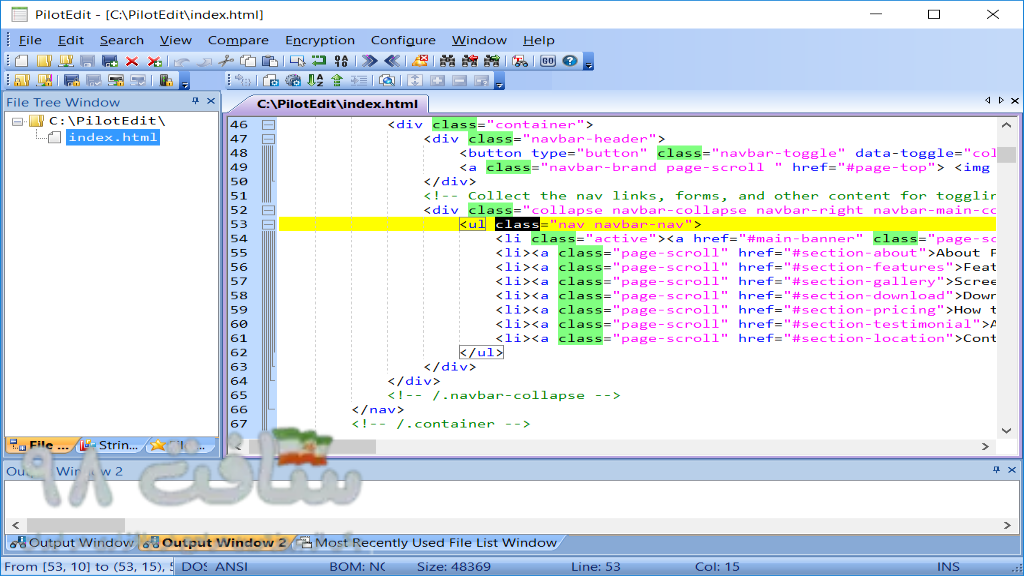The width and height of the screenshot is (1024, 576).
Task: Click the find previous binoculars icon
Action: point(470,61)
